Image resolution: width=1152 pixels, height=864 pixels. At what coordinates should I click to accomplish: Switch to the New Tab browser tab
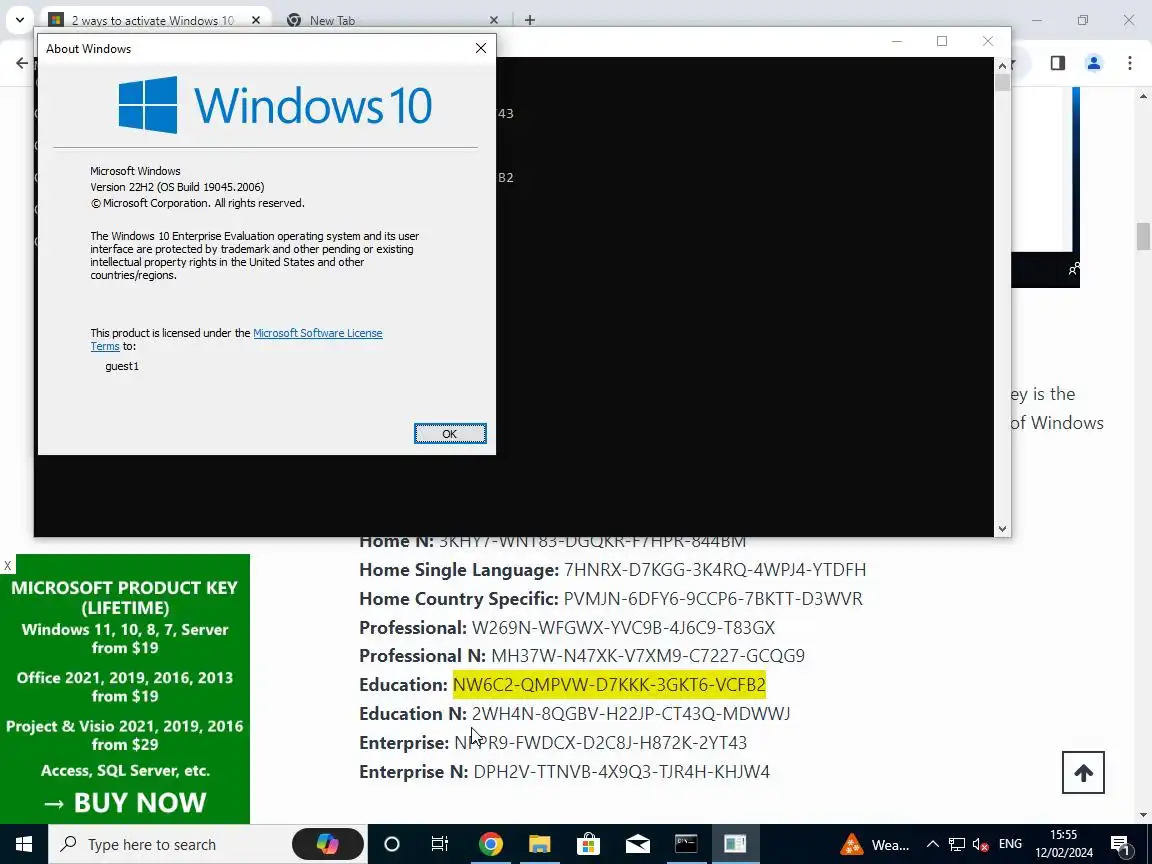[332, 21]
